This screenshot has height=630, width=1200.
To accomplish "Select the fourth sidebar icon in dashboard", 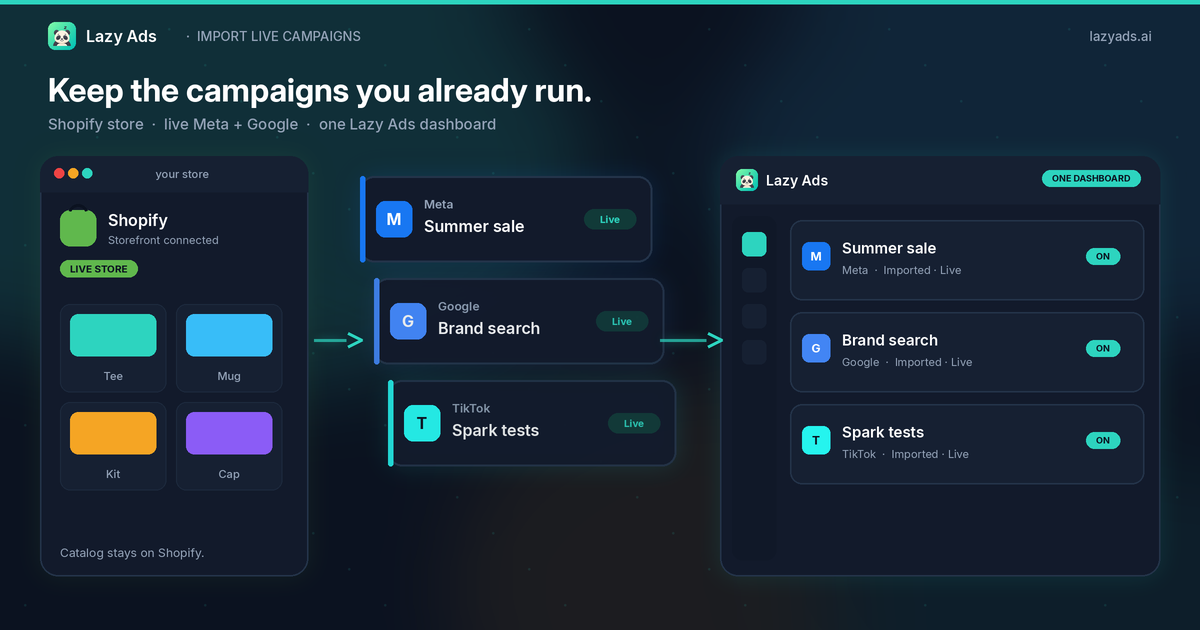I will click(x=754, y=352).
